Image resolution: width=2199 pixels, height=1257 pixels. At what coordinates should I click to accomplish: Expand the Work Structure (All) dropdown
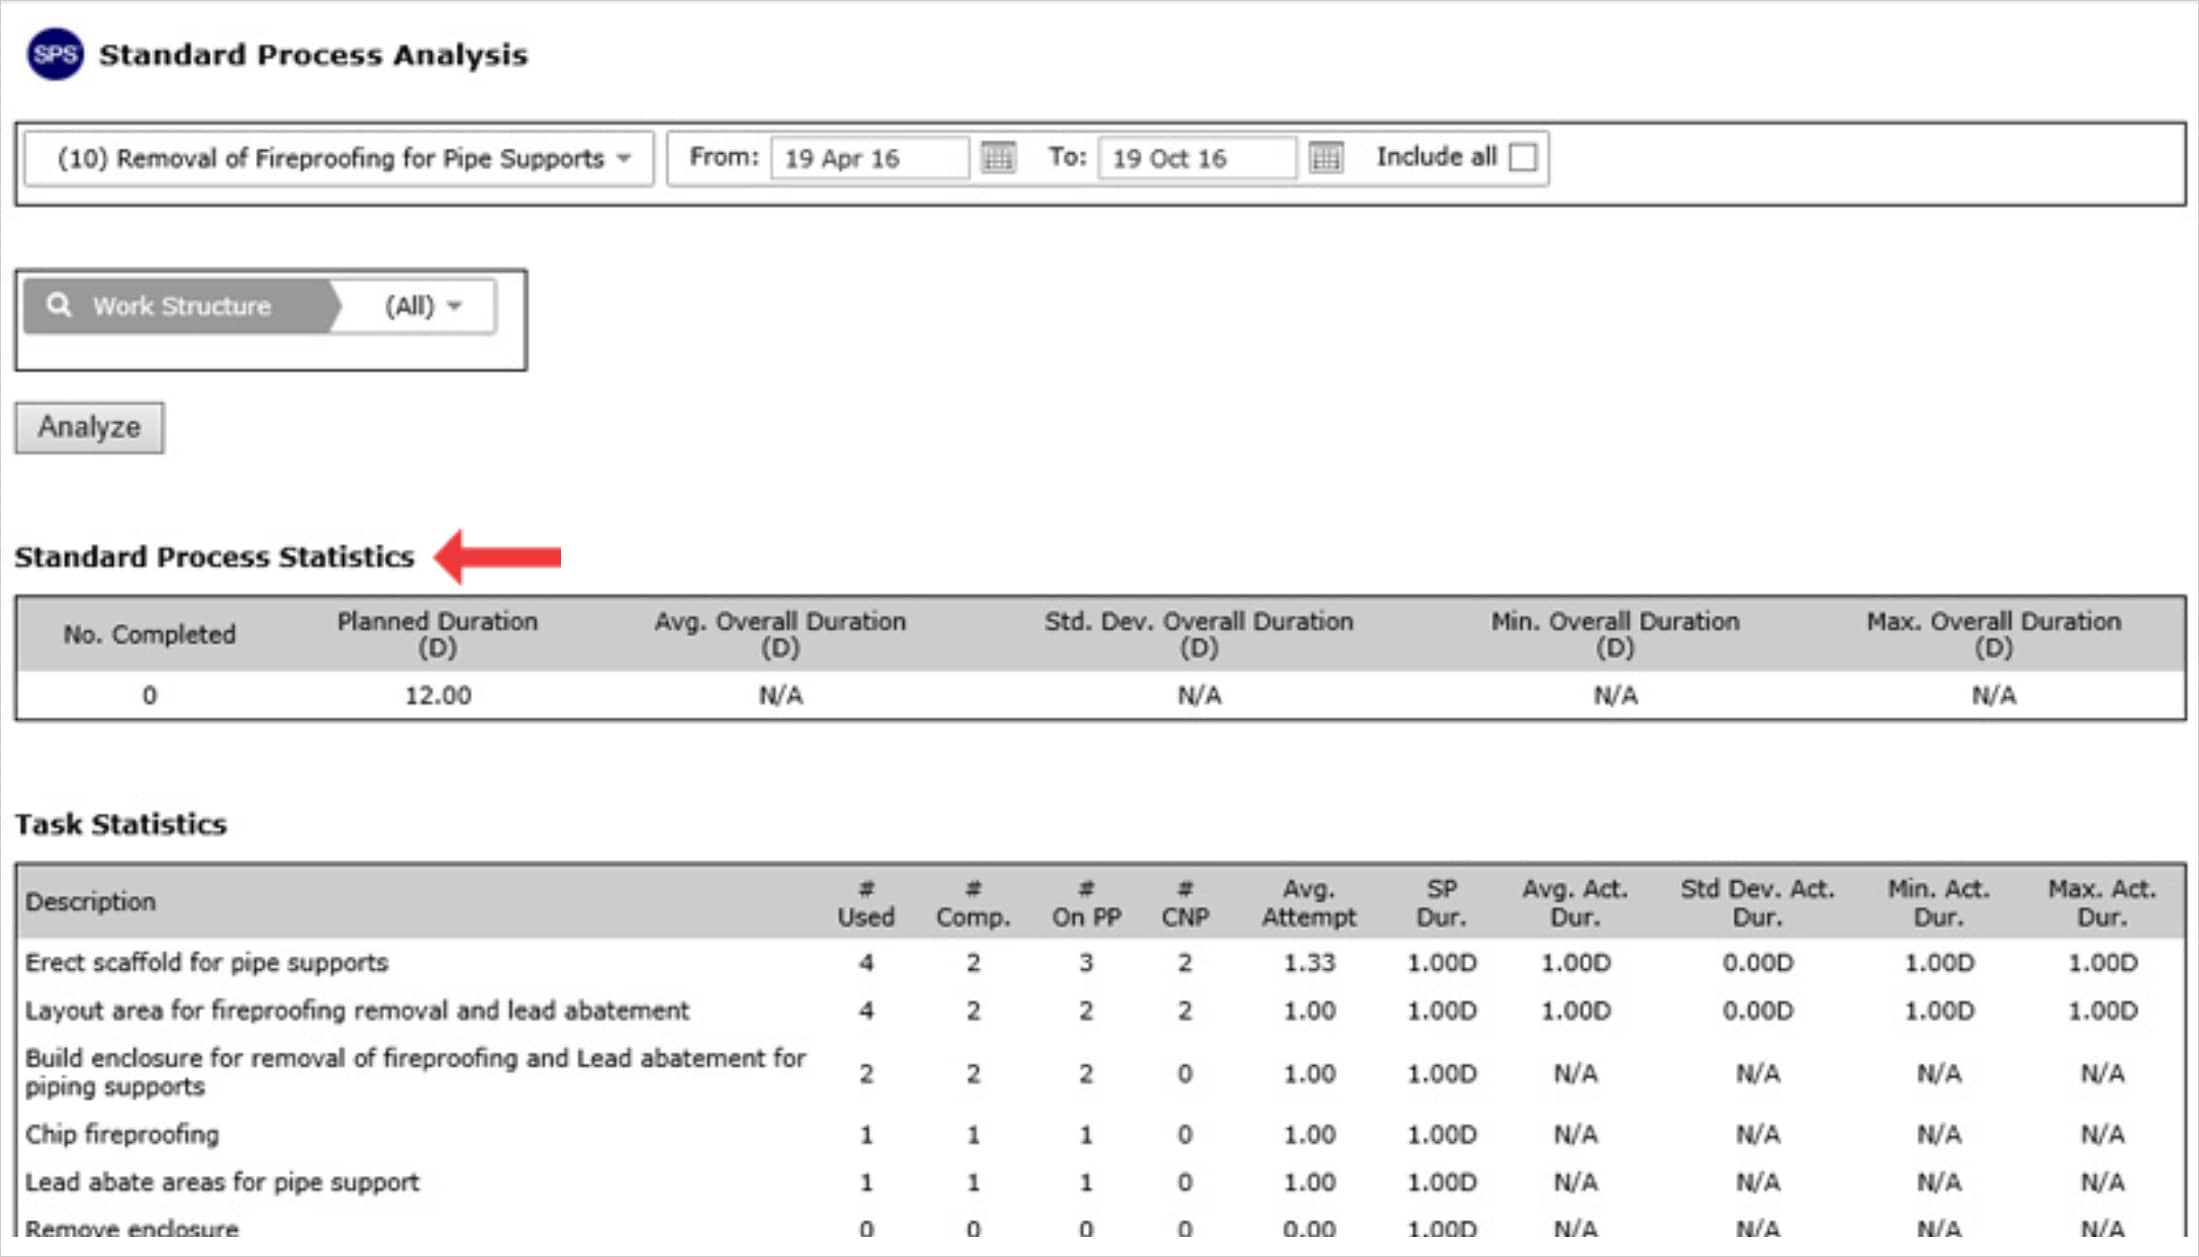pyautogui.click(x=423, y=306)
